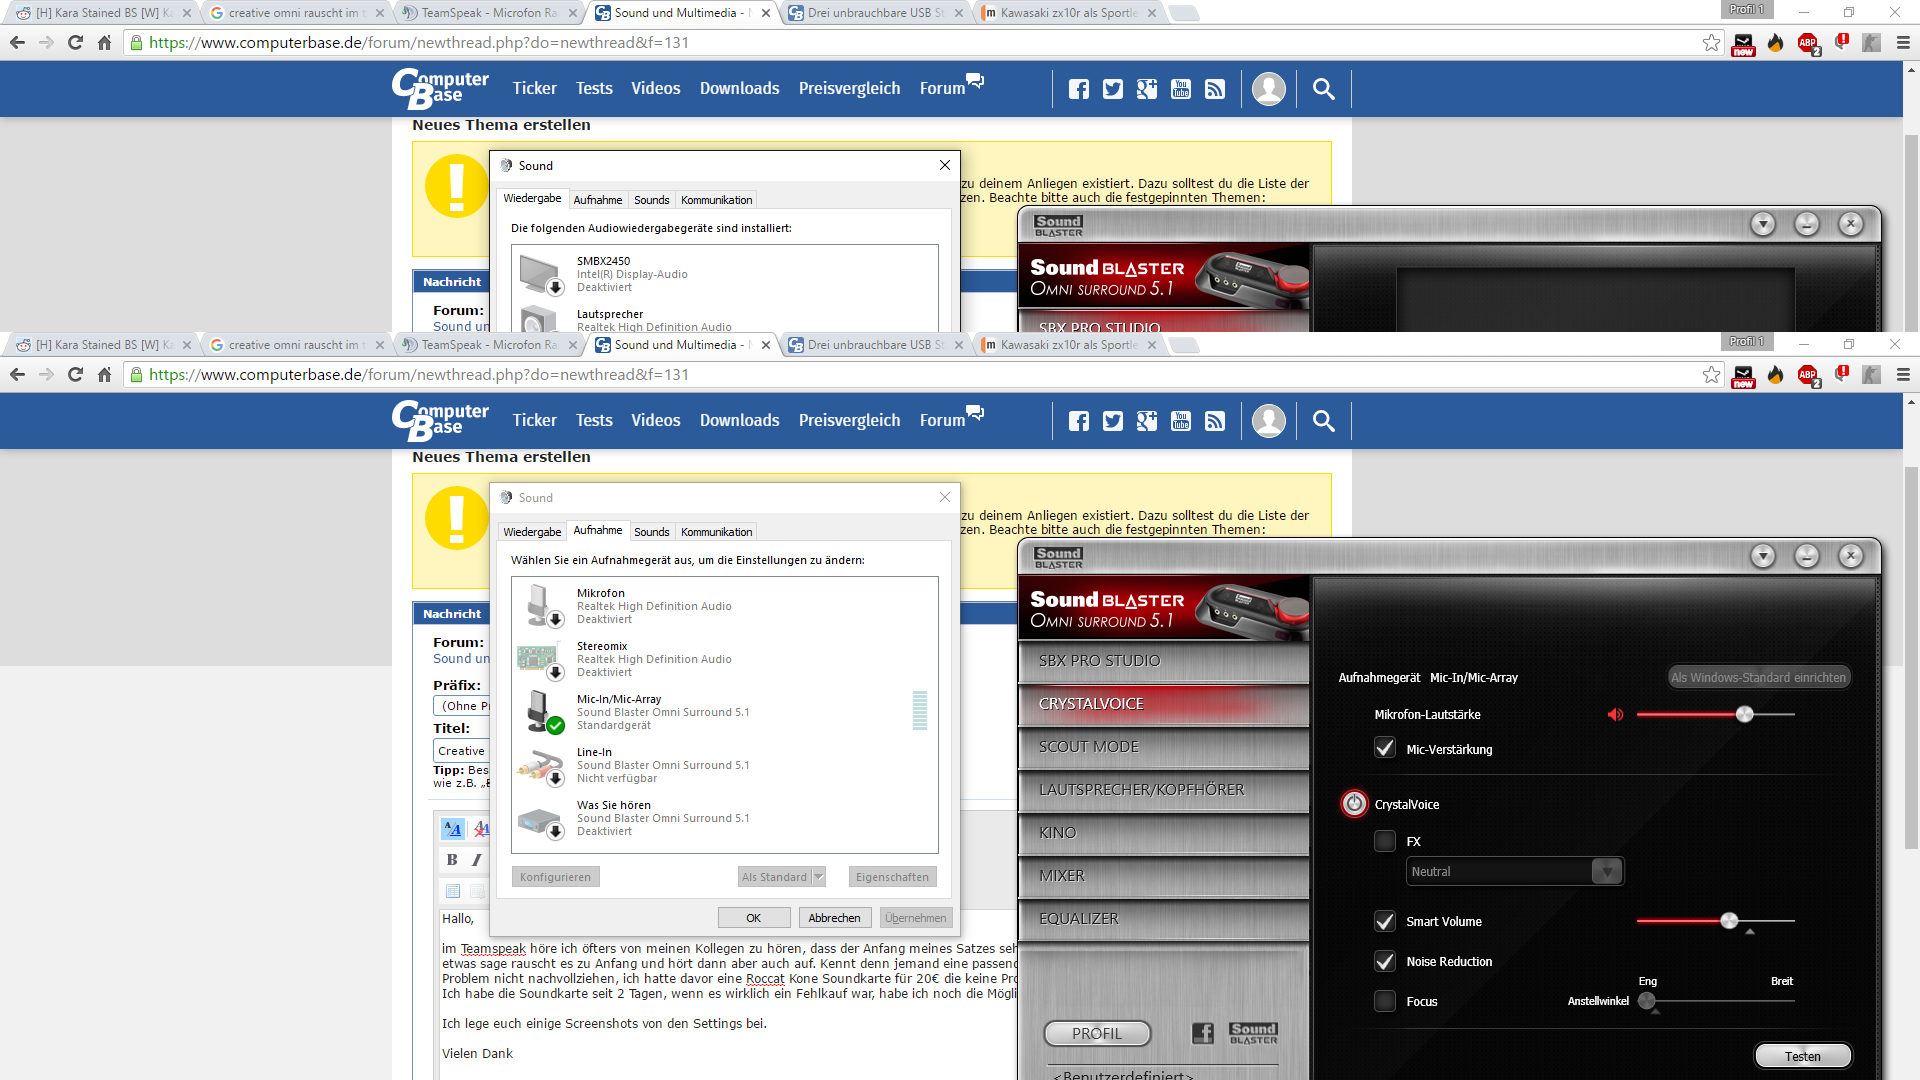This screenshot has width=1920, height=1080.
Task: Switch to Aufnahme tab in the upper Sound dialog
Action: [x=598, y=200]
